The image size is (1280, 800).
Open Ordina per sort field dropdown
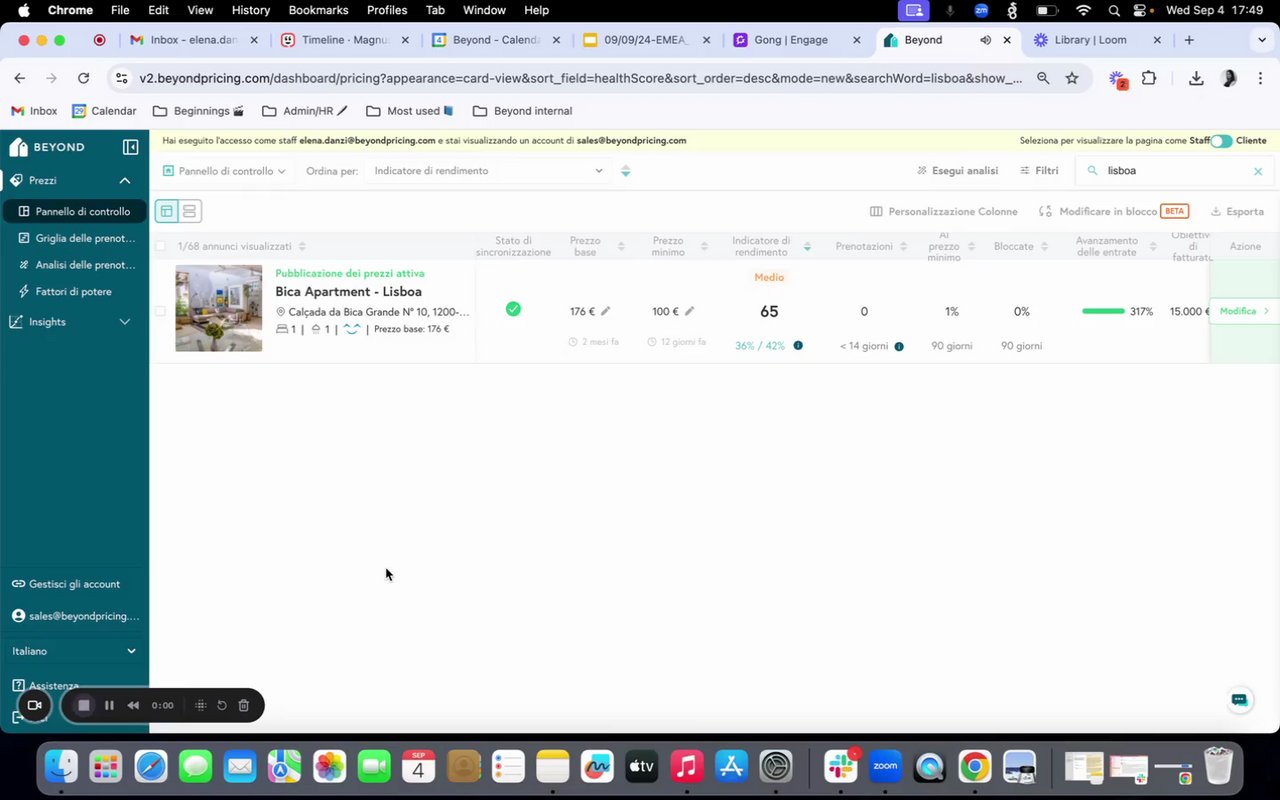click(488, 171)
